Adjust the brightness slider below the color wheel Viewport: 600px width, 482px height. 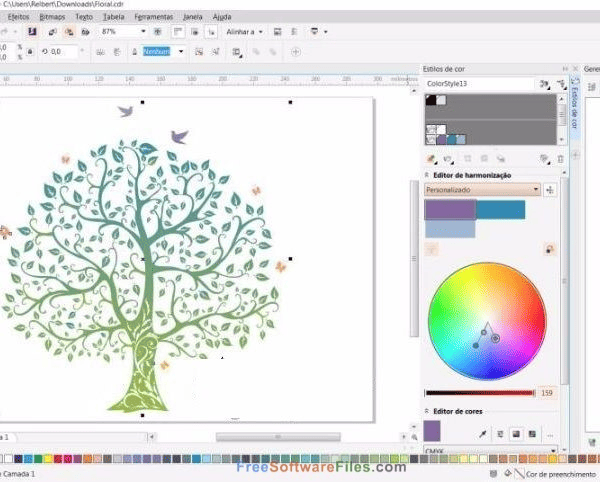[480, 393]
